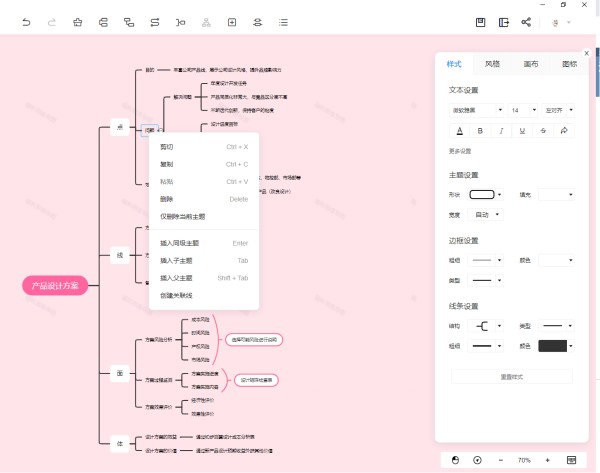Toggle underline formatting
Viewport: 600px width, 473px height.
[522, 131]
